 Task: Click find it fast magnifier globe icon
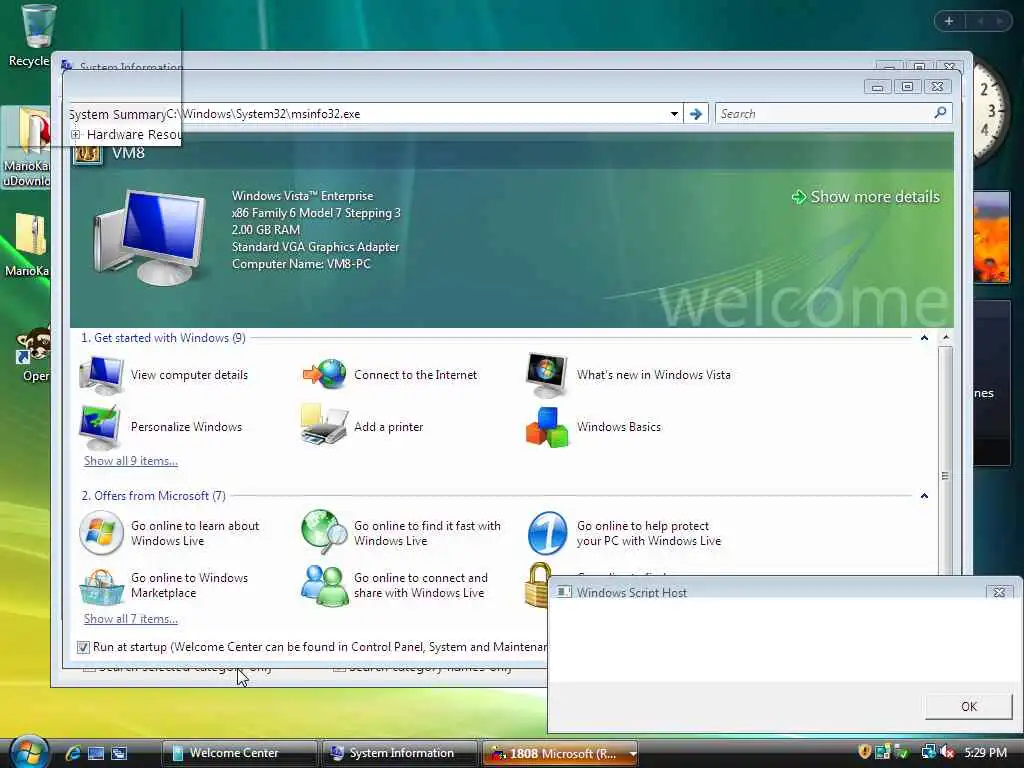(324, 532)
